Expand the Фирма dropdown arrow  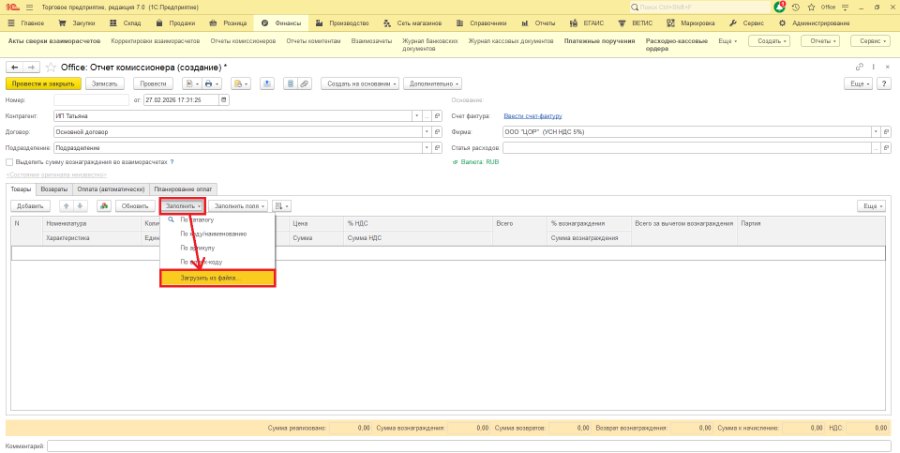pos(876,132)
